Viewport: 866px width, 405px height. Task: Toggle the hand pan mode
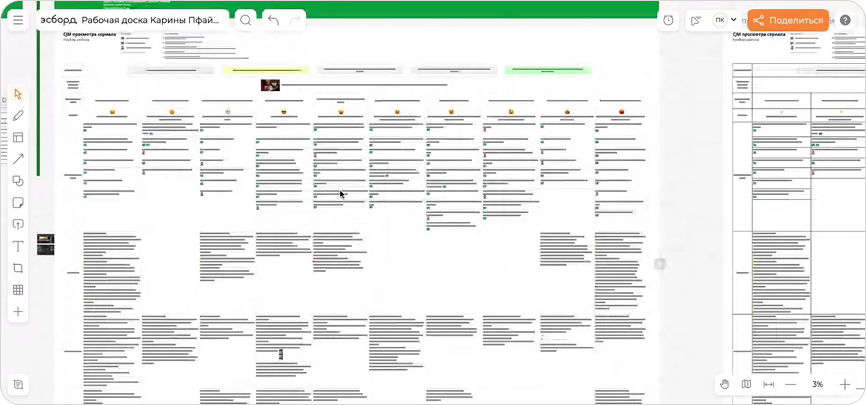pyautogui.click(x=725, y=384)
